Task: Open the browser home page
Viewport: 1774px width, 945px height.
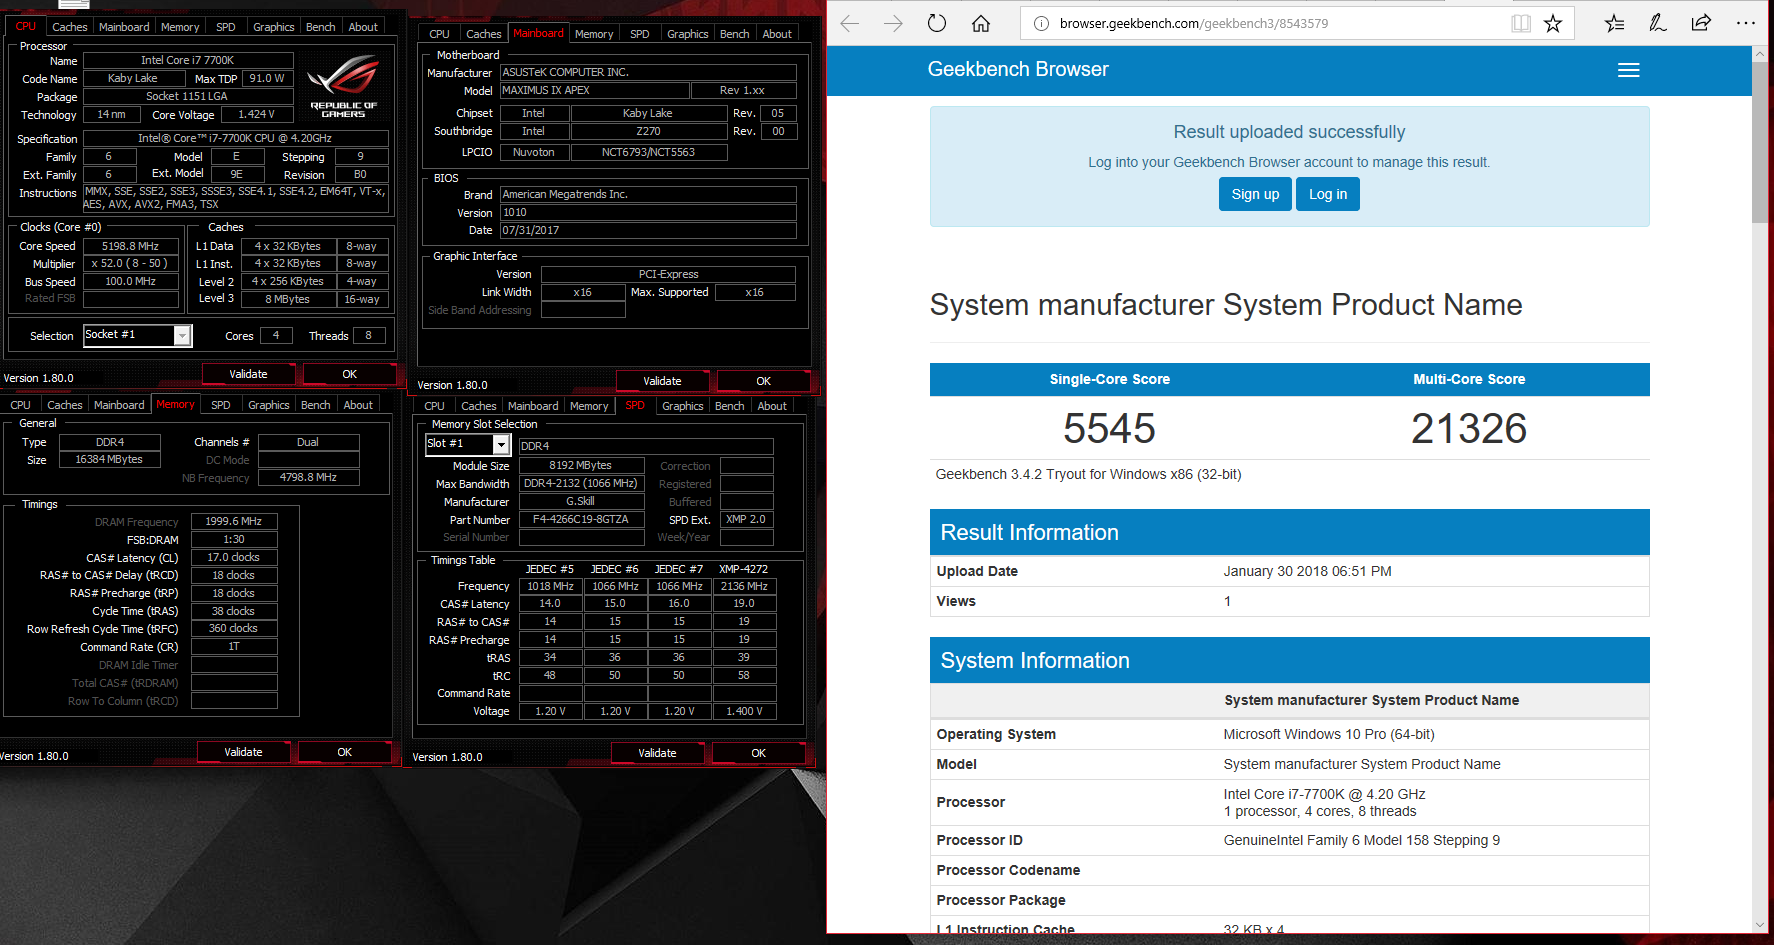Action: 981,23
